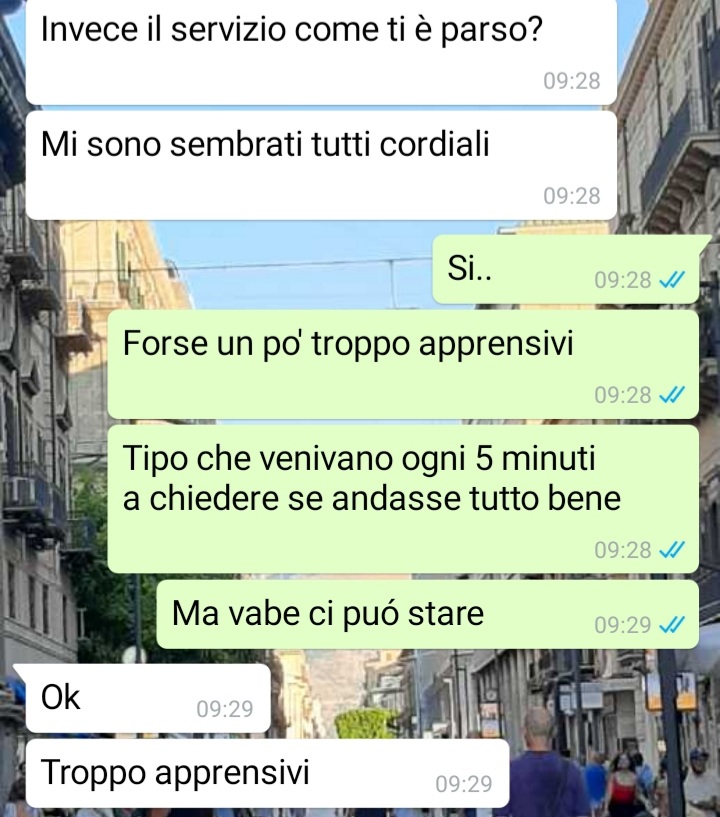Tap the 'Tipo che venivano ogni 5 minuti' message
720x817 pixels.
tap(403, 500)
